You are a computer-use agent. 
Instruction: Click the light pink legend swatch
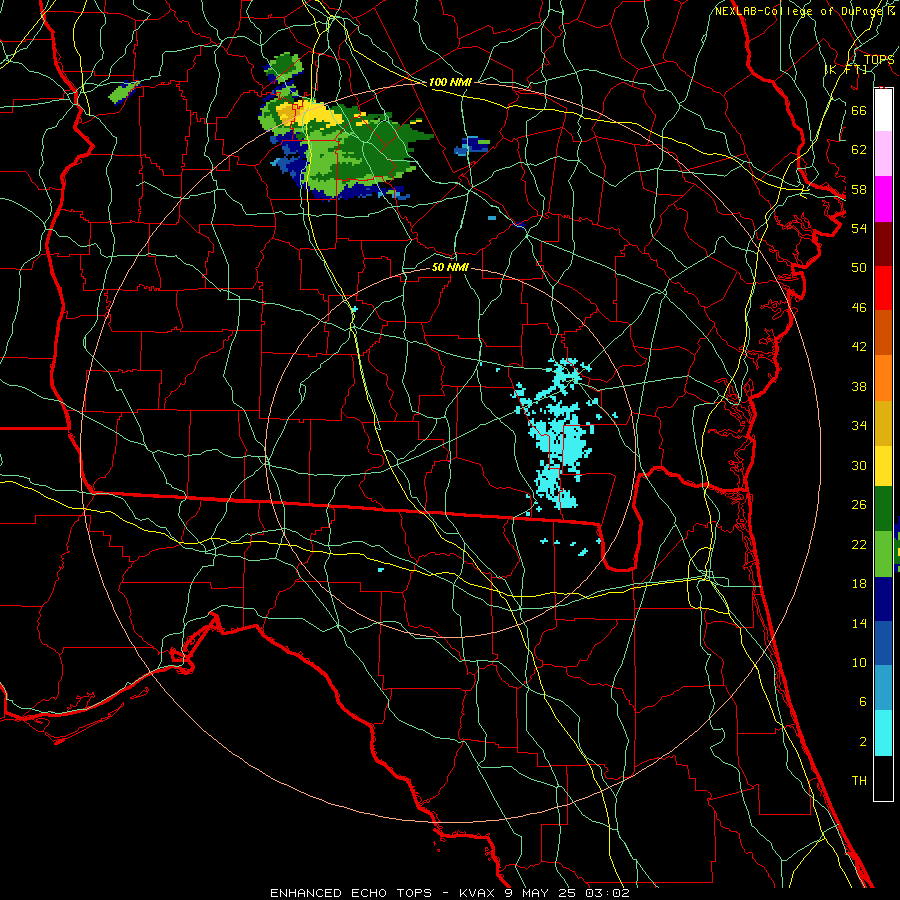point(883,153)
